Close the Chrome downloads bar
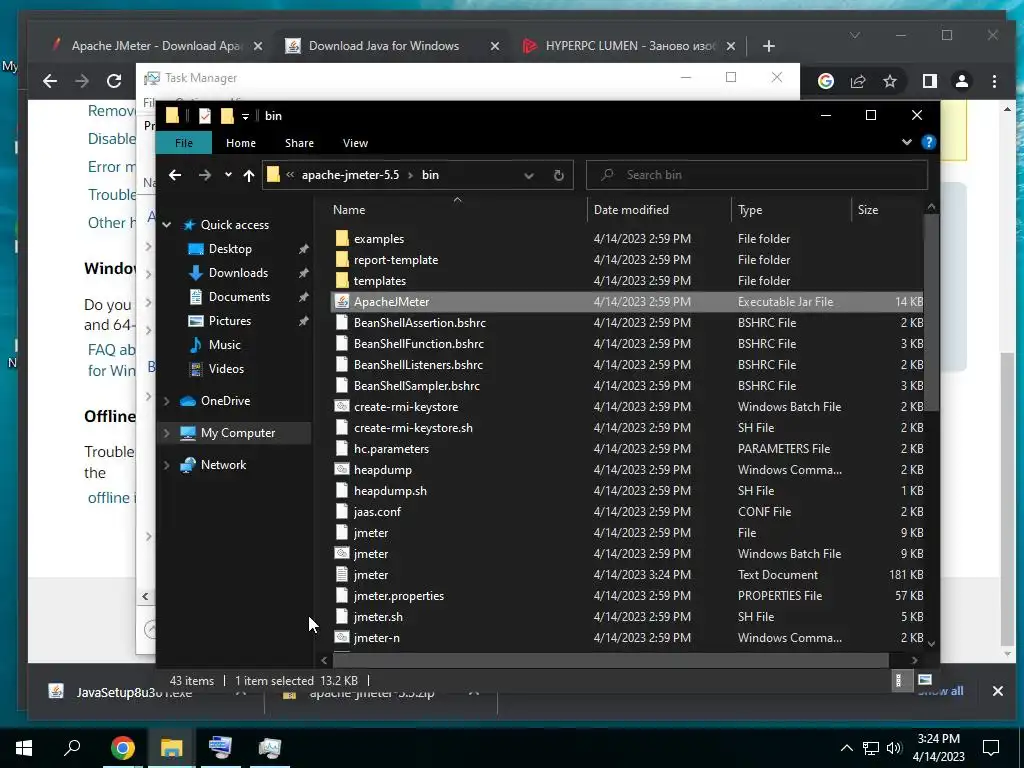The height and width of the screenshot is (768, 1024). click(997, 691)
